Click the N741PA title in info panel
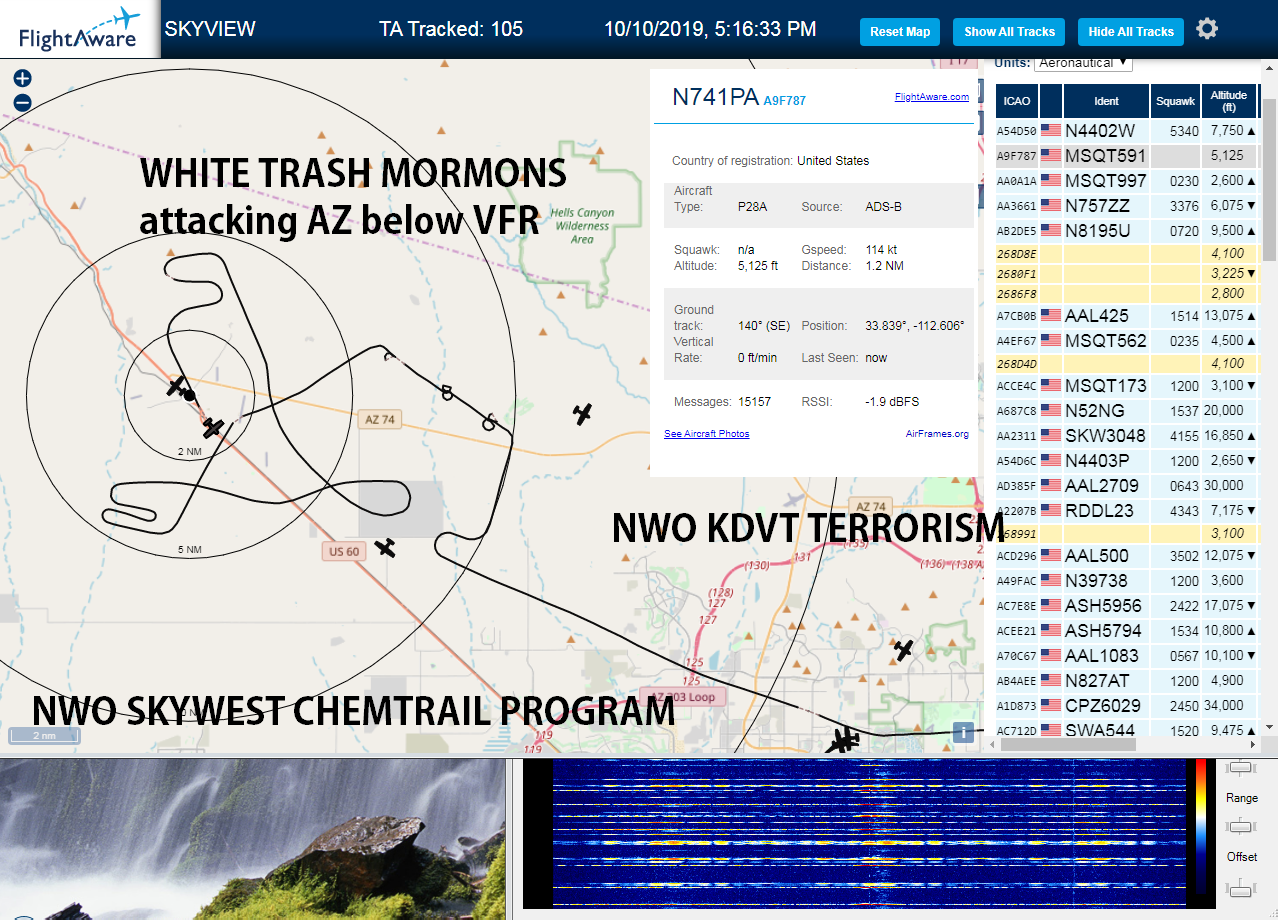This screenshot has height=920, width=1278. pos(715,97)
